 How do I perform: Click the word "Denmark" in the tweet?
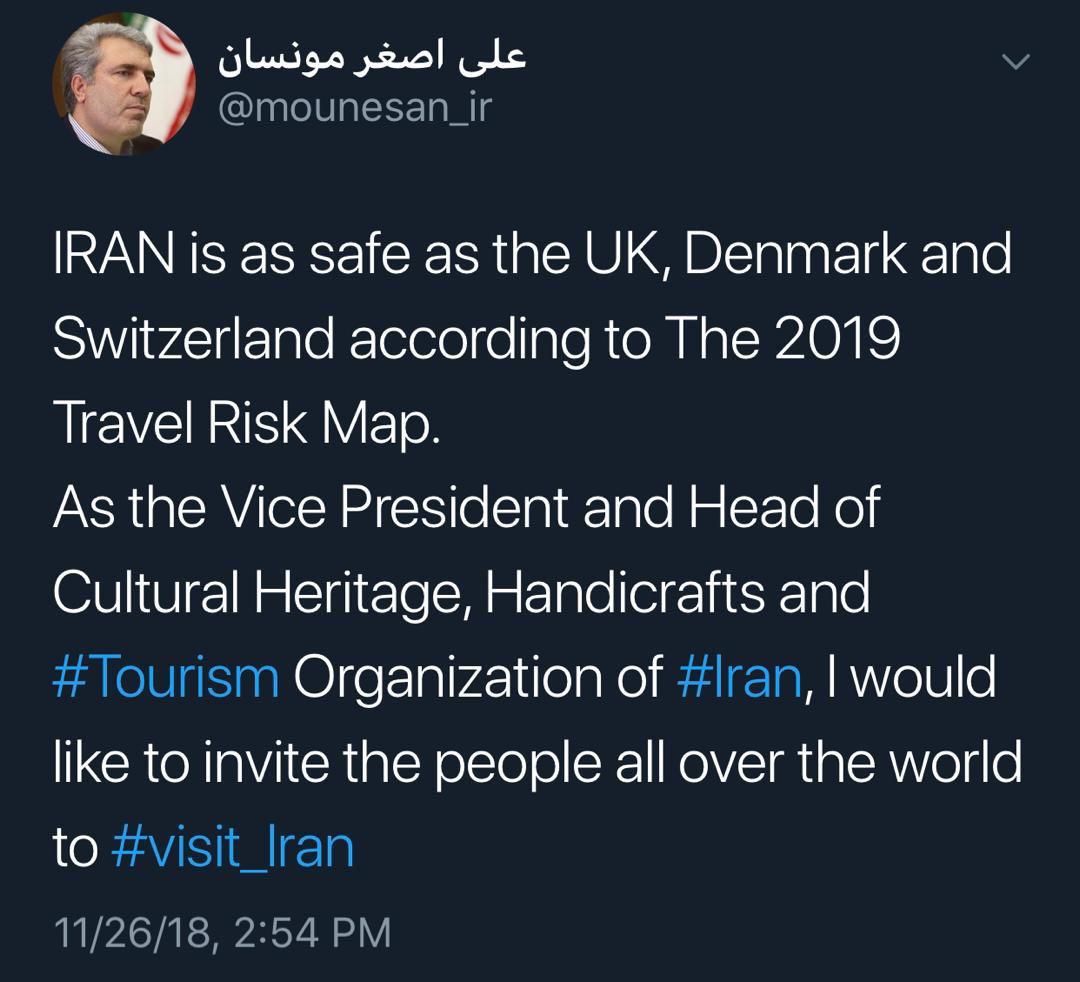(795, 254)
